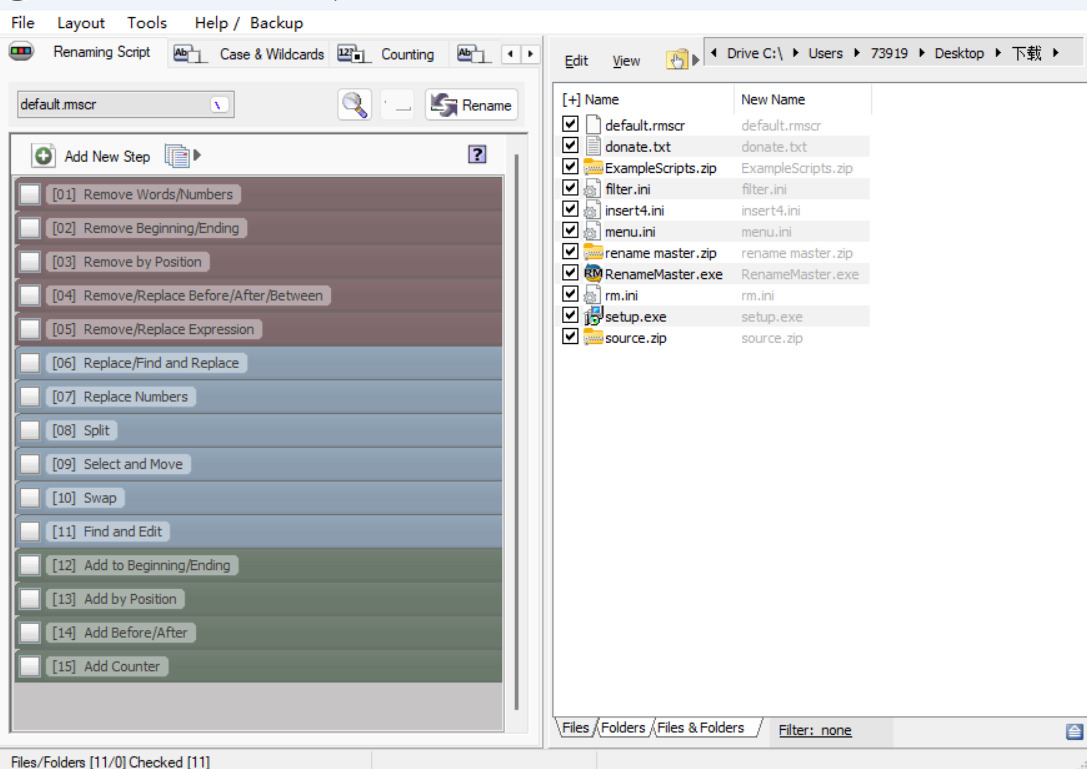Click the small blank button beside magnifier
The width and height of the screenshot is (1087, 769).
click(397, 105)
